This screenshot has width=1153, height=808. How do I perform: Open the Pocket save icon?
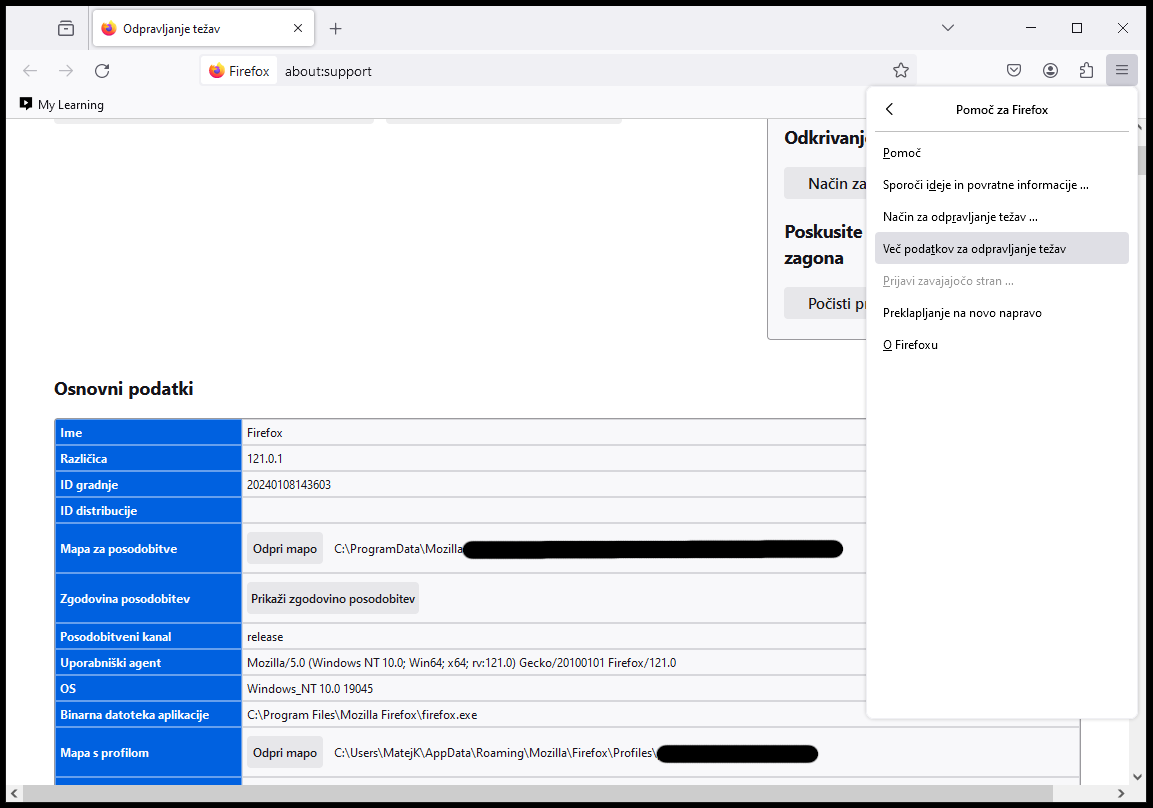coord(1014,71)
